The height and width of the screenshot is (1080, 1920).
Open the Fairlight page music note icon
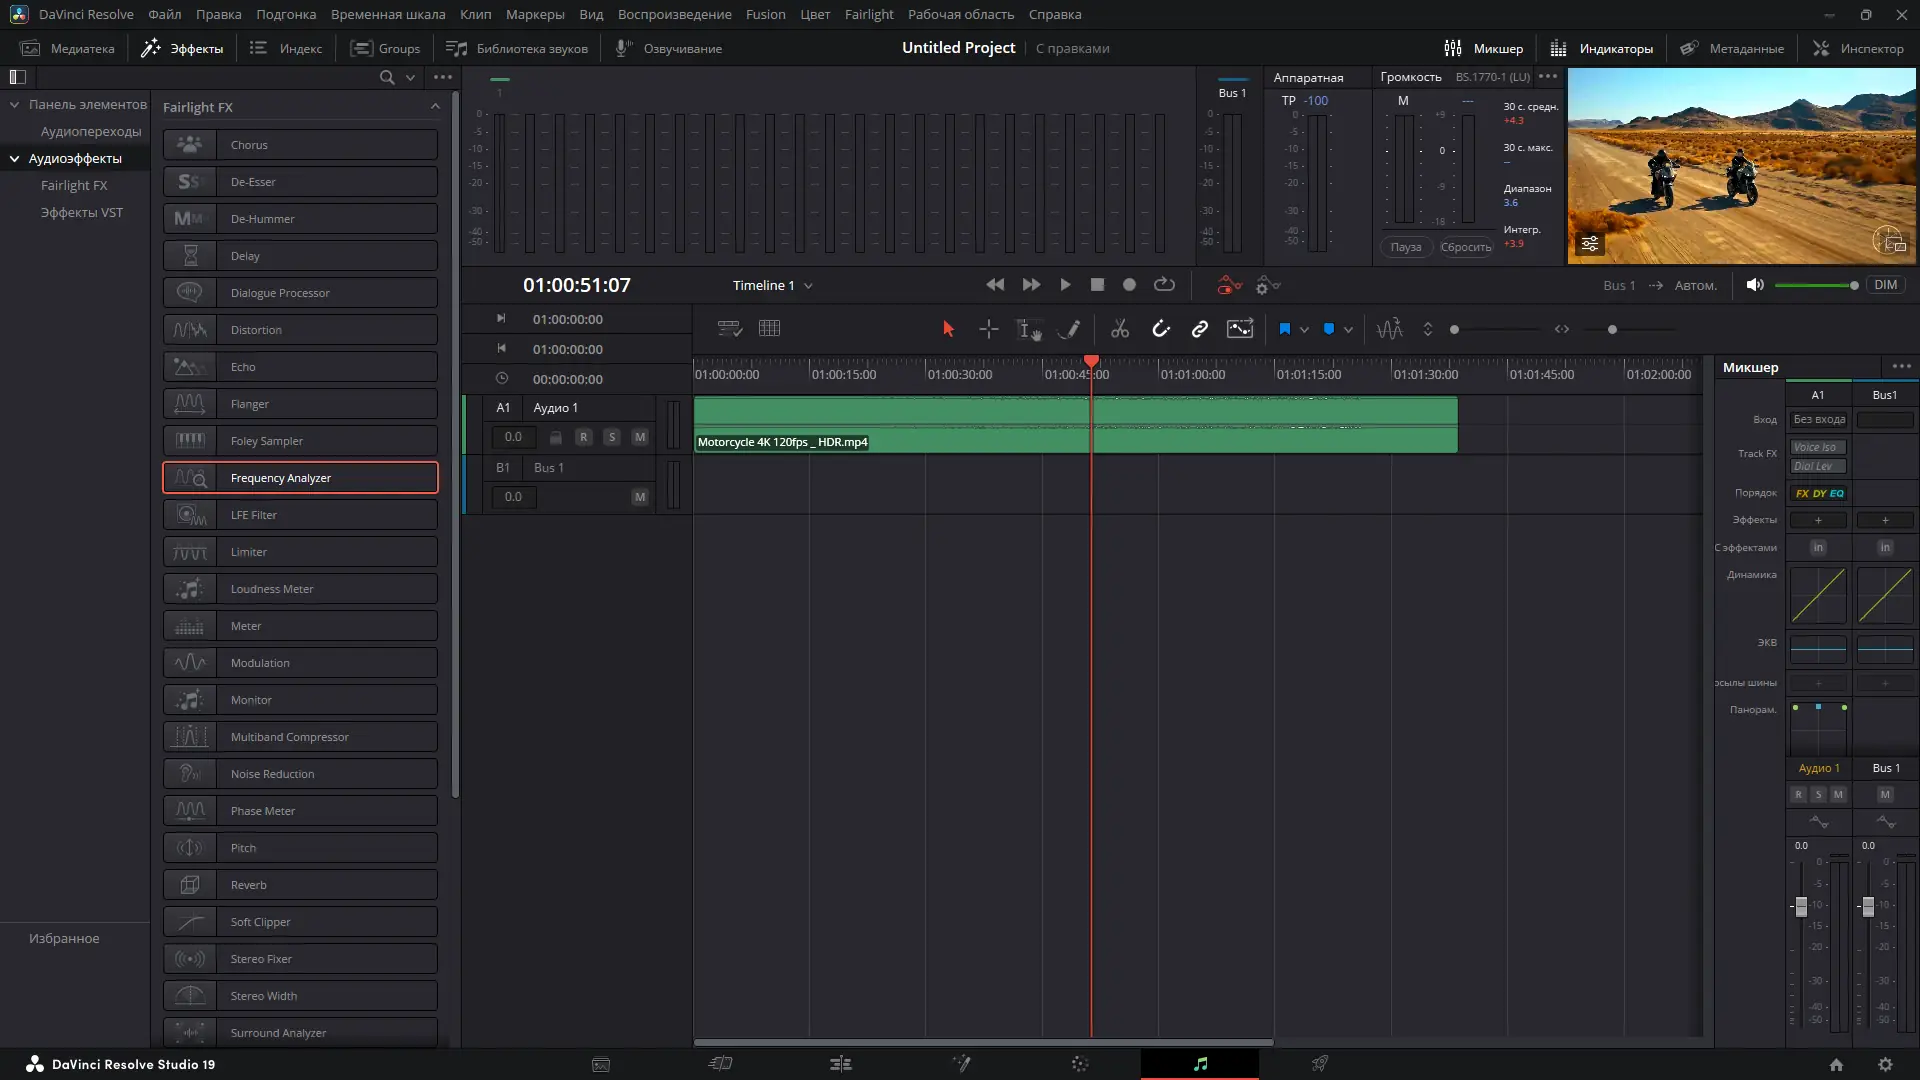[x=1200, y=1064]
